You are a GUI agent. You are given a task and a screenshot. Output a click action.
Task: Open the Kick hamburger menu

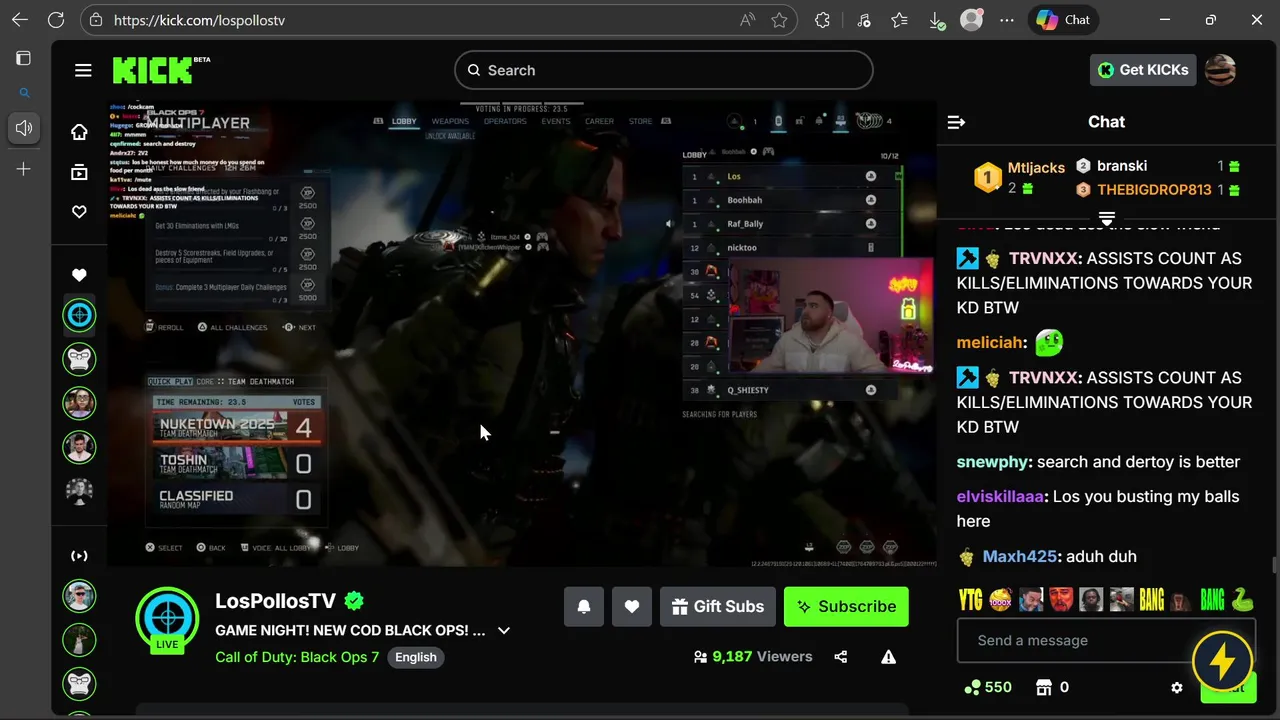click(x=83, y=70)
